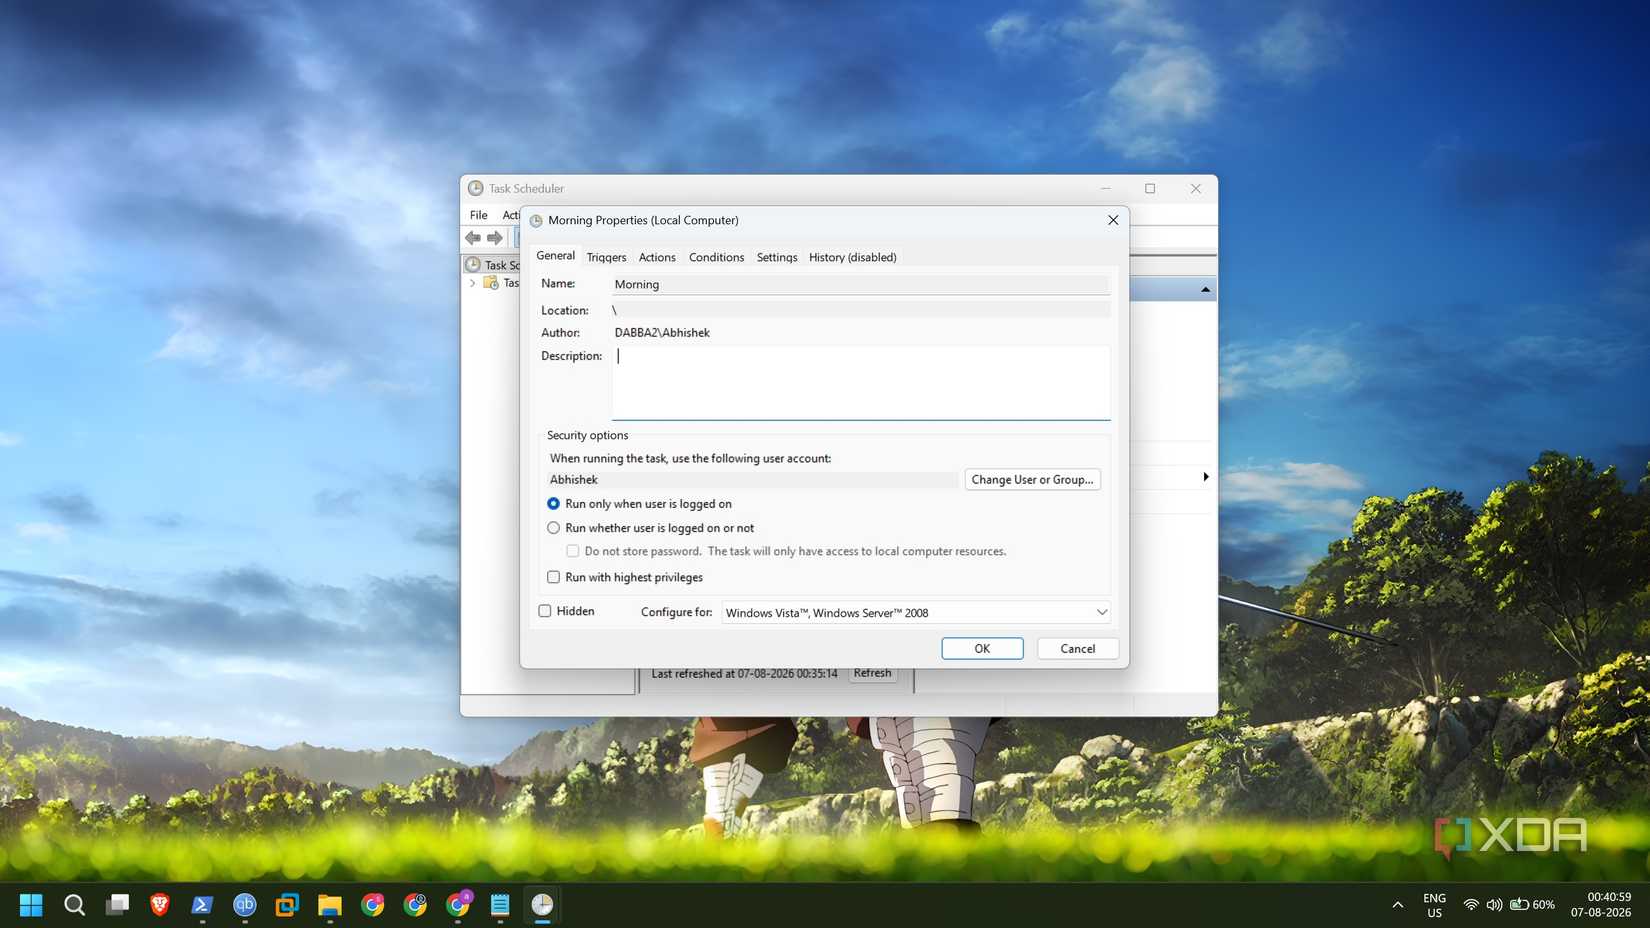Open the Settings tab
This screenshot has width=1650, height=928.
pyautogui.click(x=777, y=257)
